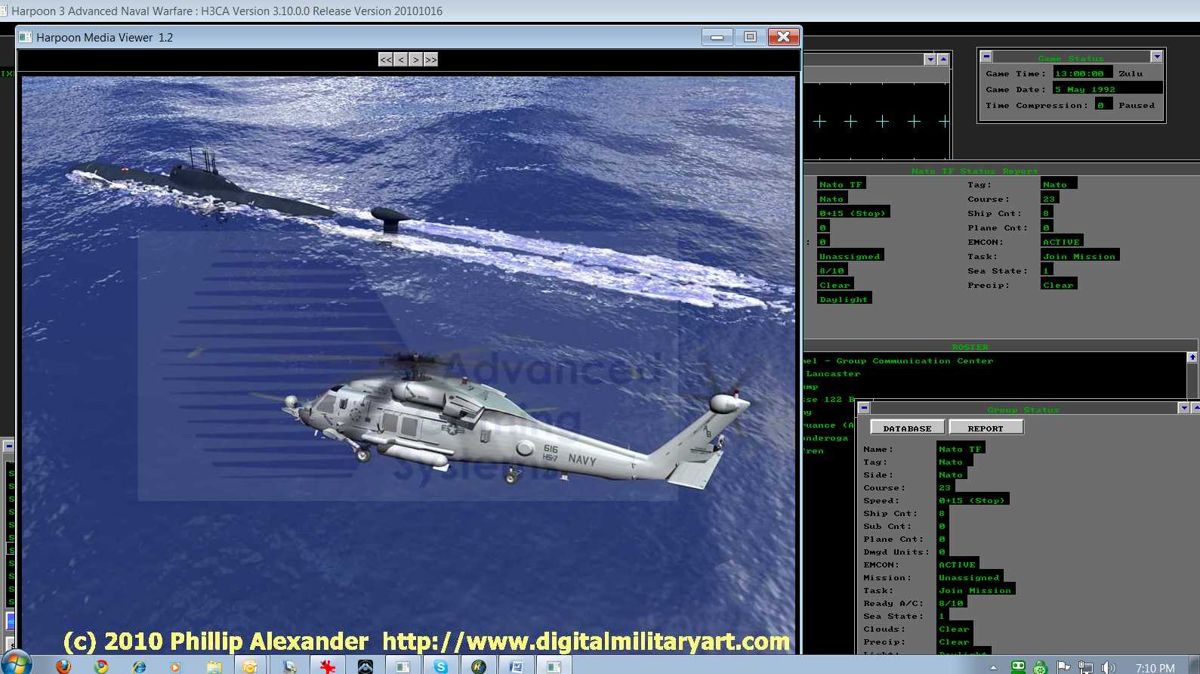Click the red splat taskbar icon
This screenshot has height=674, width=1200.
327,665
